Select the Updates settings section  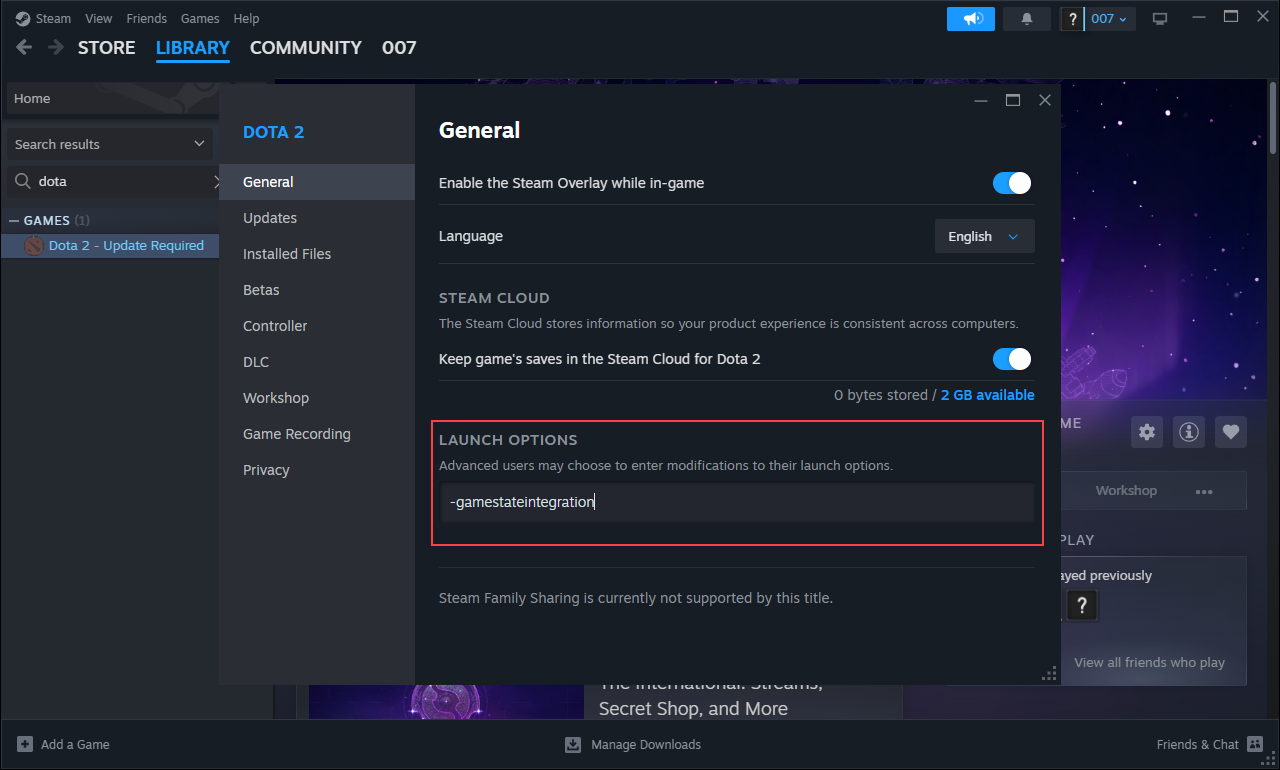tap(317, 218)
